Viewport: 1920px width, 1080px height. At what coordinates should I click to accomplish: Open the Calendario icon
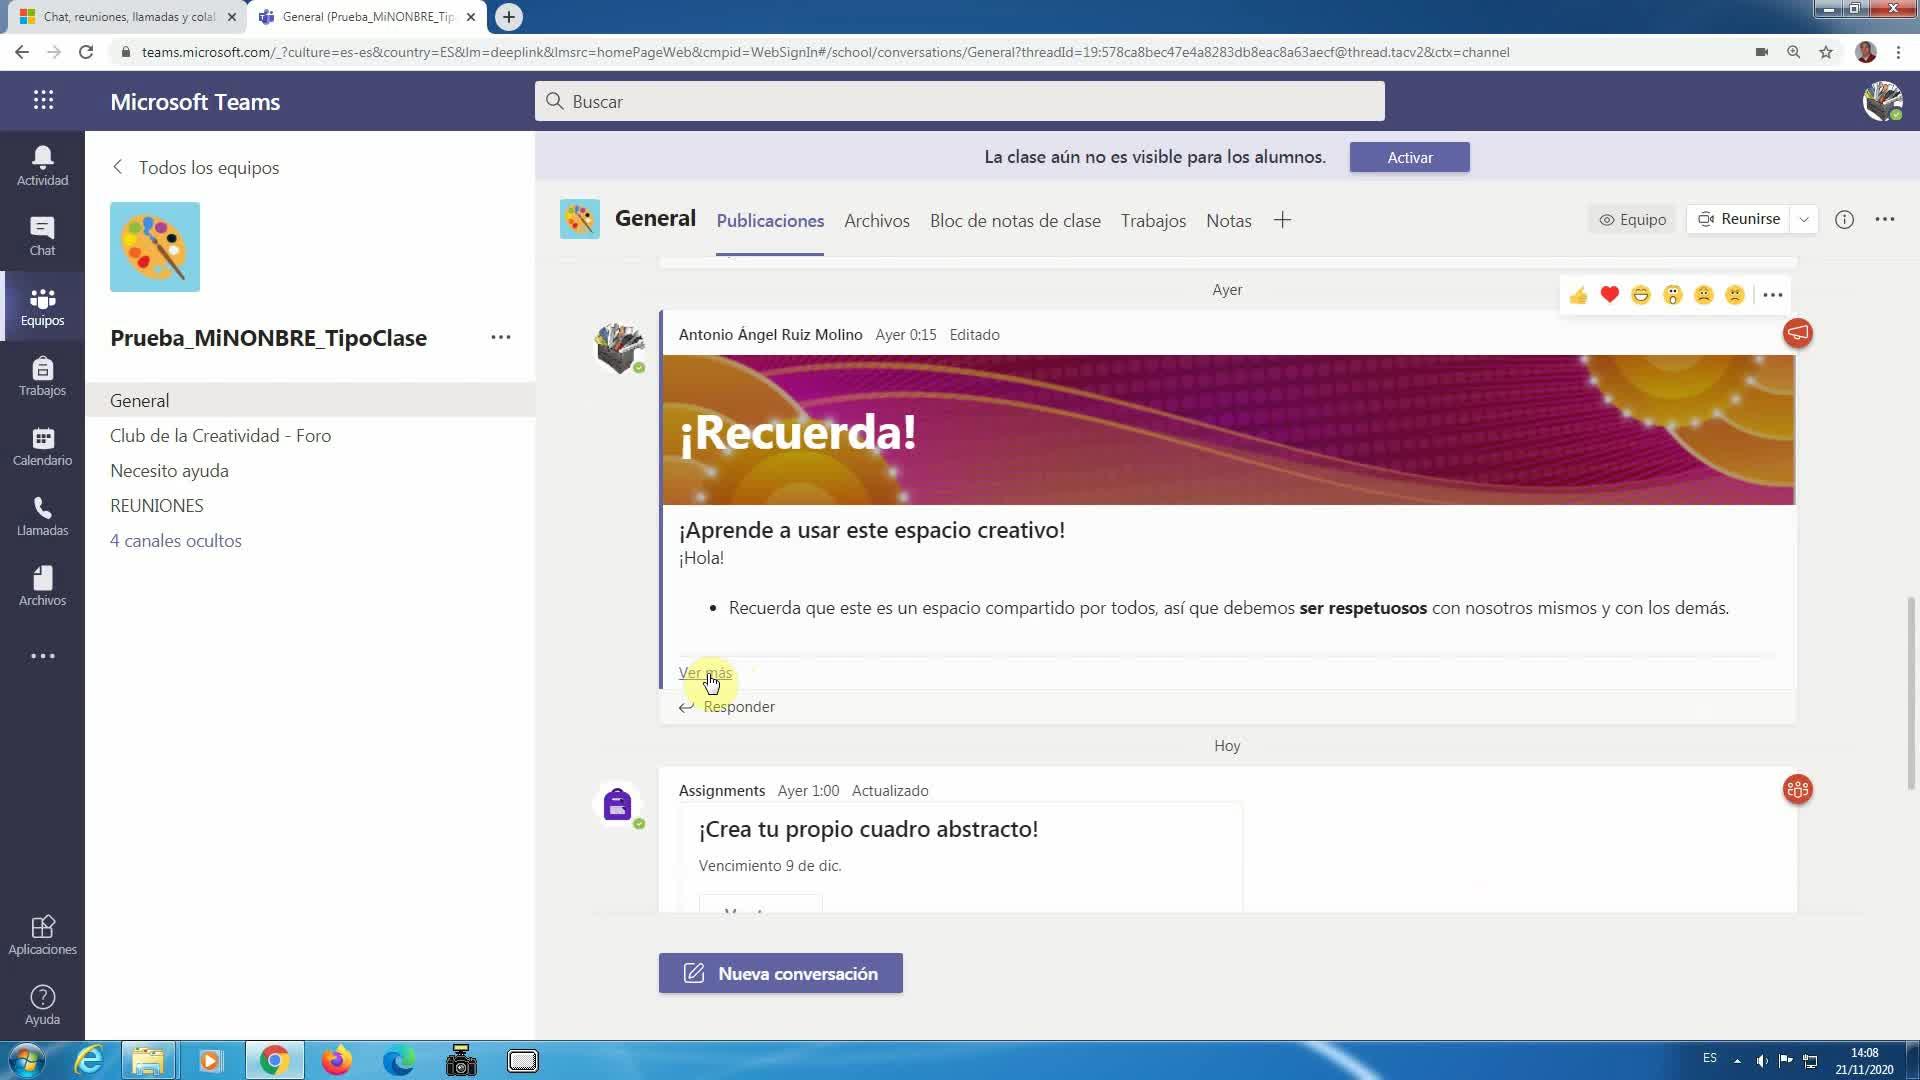click(42, 446)
